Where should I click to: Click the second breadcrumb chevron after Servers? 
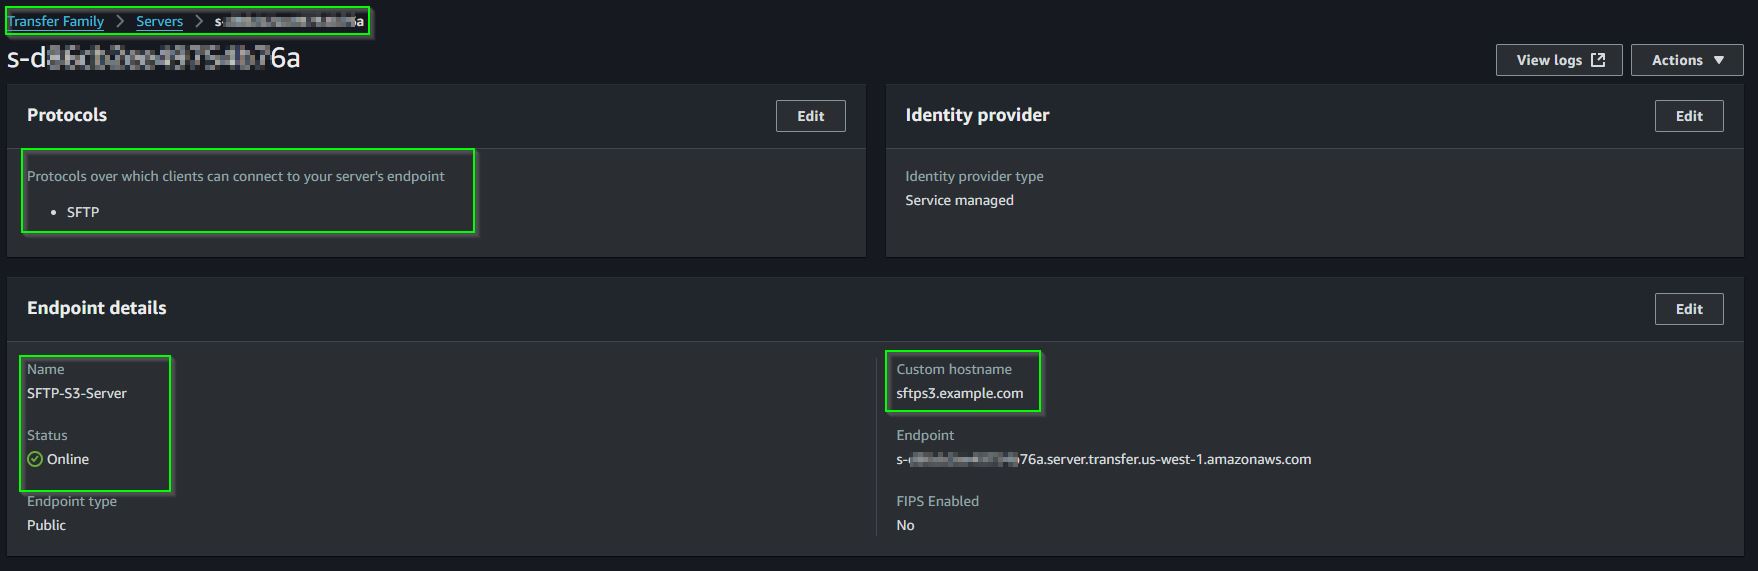coord(199,21)
